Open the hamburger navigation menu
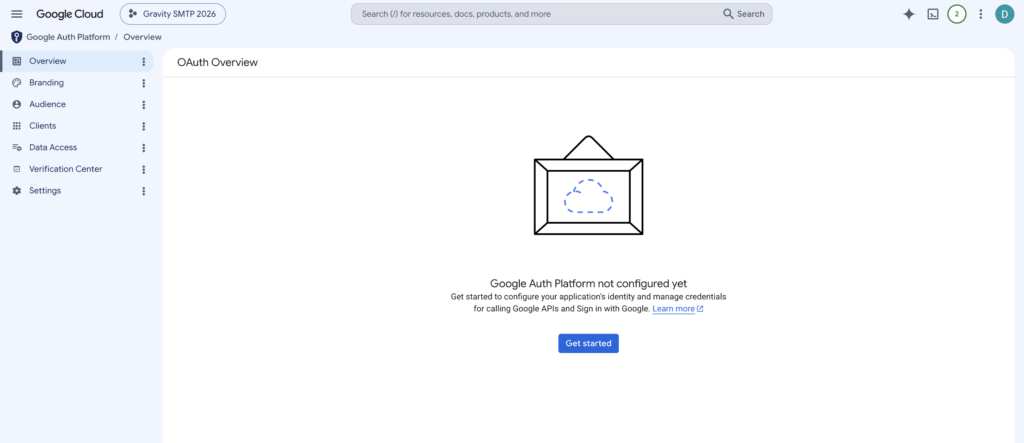The height and width of the screenshot is (443, 1024). (x=17, y=14)
